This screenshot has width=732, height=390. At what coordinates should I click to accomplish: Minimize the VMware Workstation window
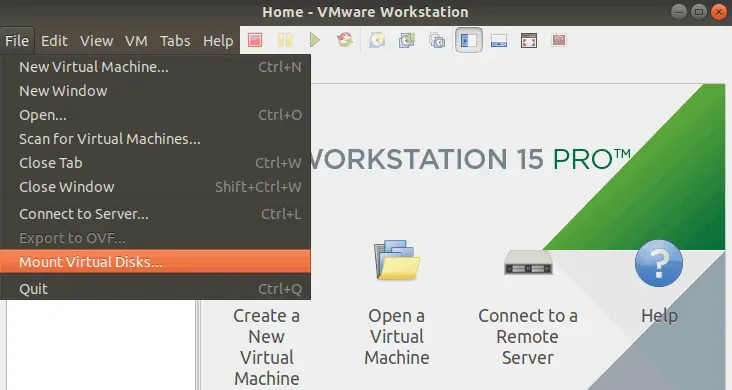click(679, 12)
